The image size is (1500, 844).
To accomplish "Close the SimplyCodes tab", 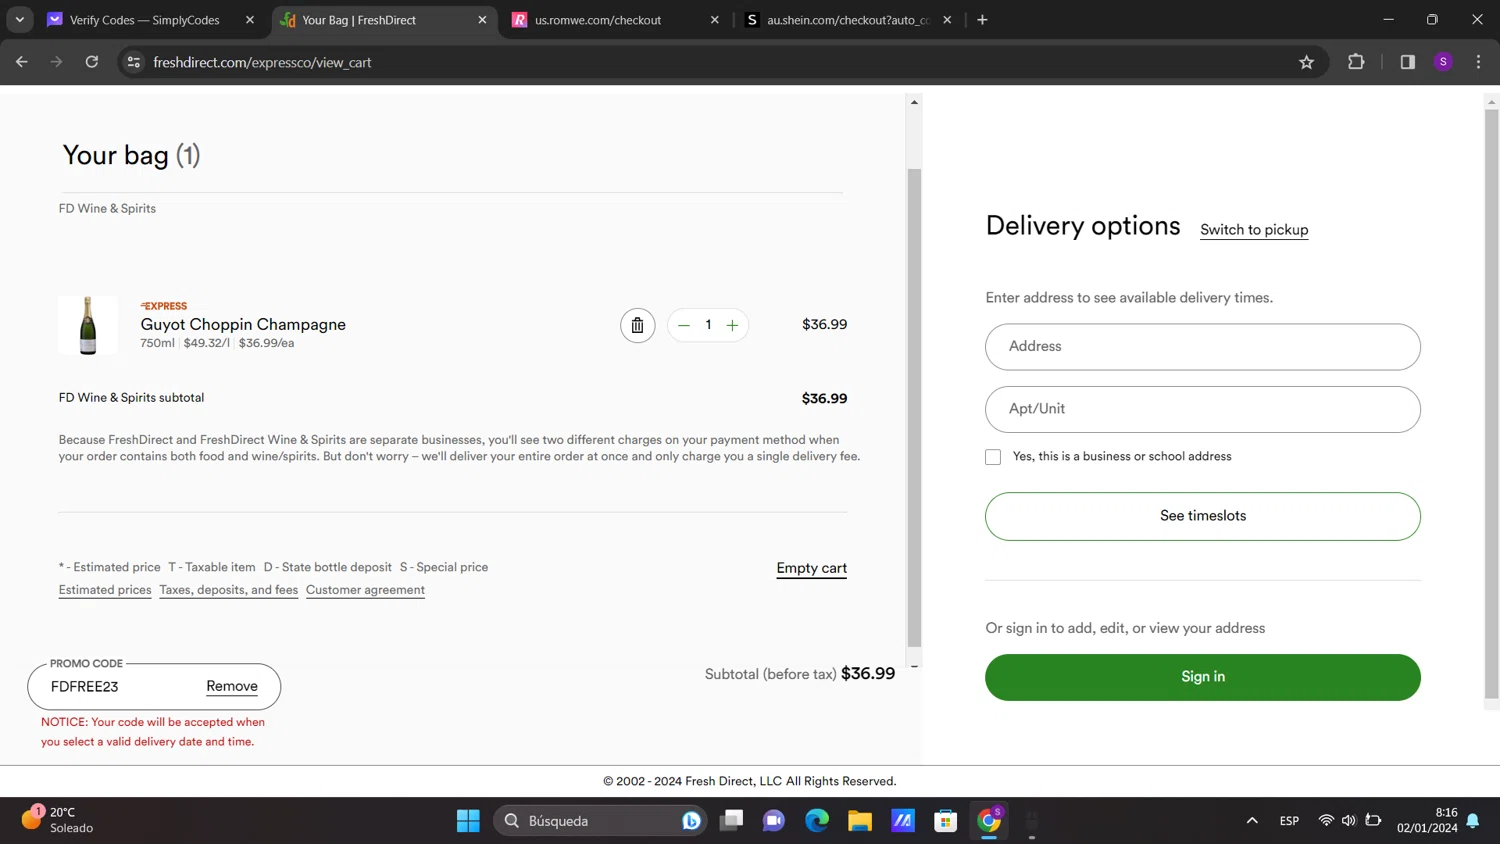I will [x=250, y=20].
